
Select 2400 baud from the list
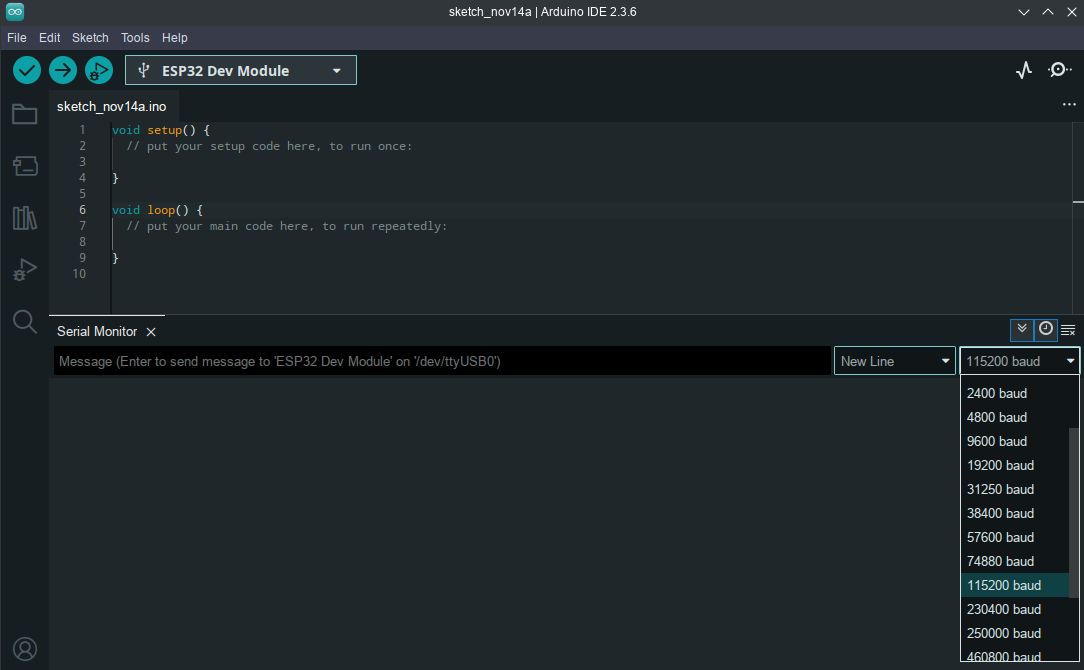click(1014, 393)
